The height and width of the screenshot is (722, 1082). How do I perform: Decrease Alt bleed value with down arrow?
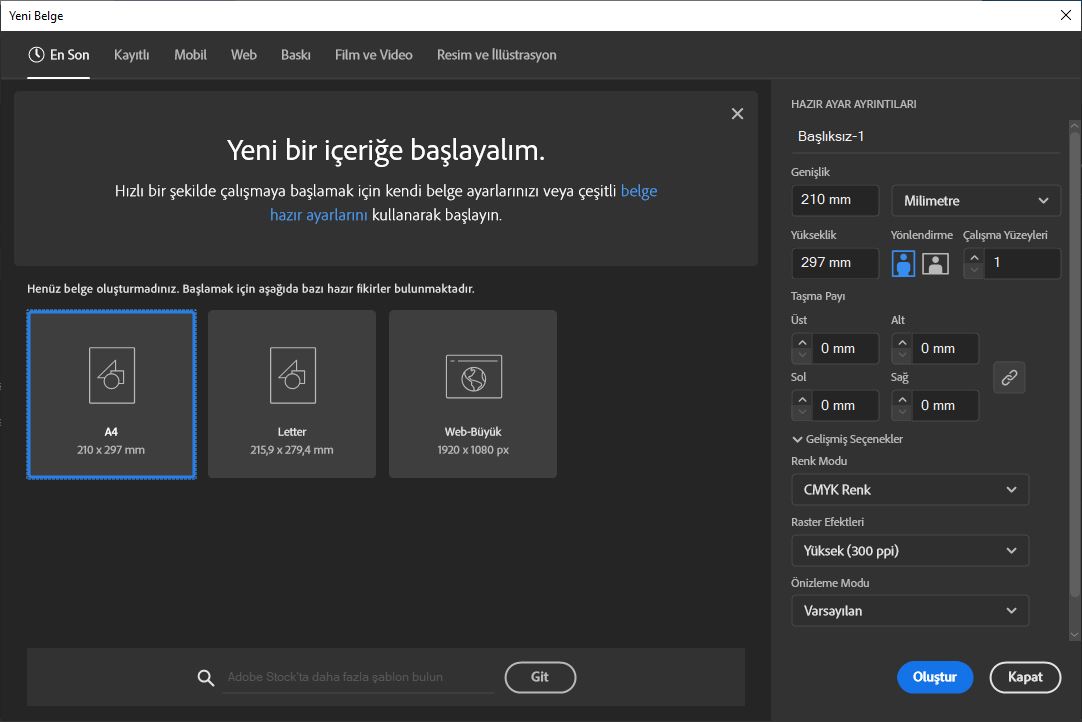902,355
